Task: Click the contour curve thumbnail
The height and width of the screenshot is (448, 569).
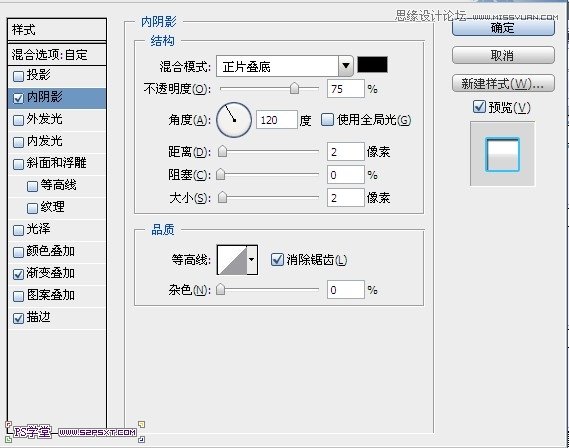Action: [232, 260]
